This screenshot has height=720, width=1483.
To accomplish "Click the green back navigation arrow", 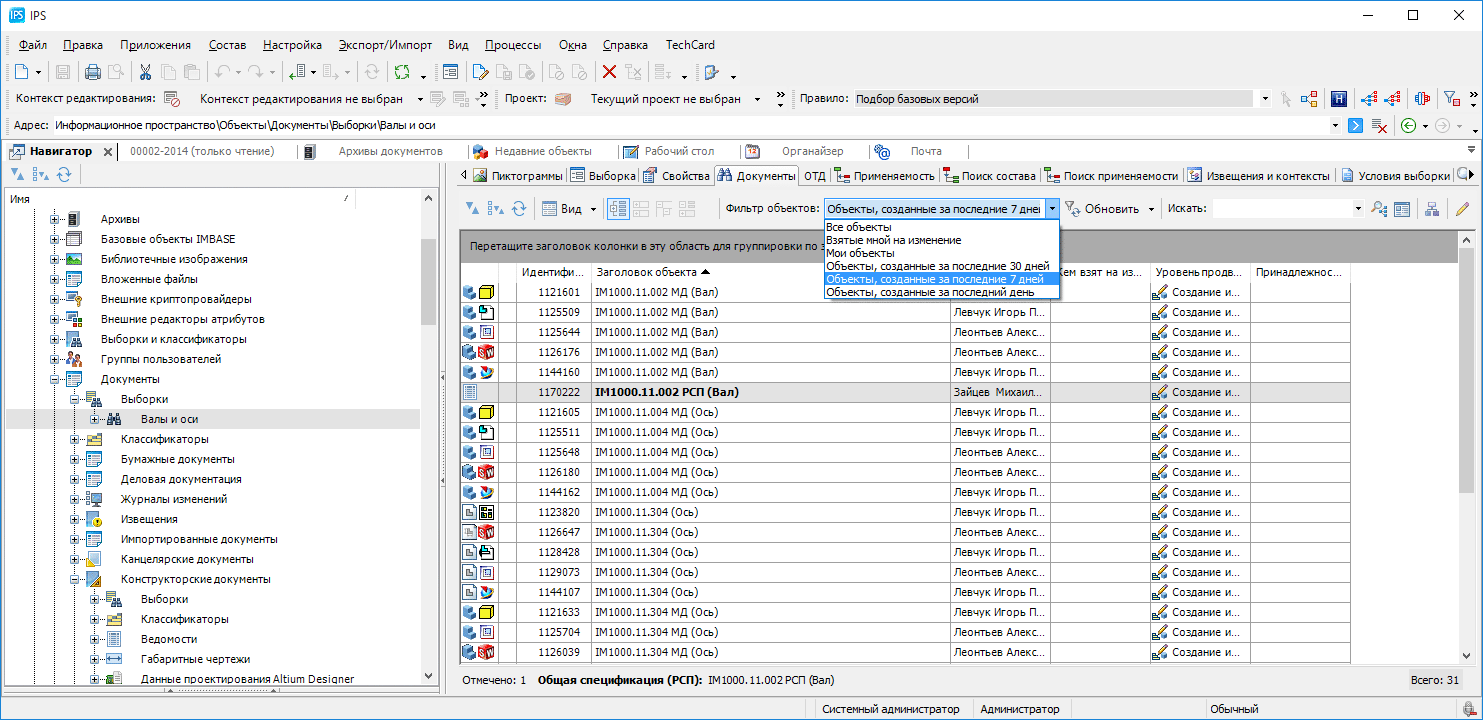I will (x=1408, y=125).
